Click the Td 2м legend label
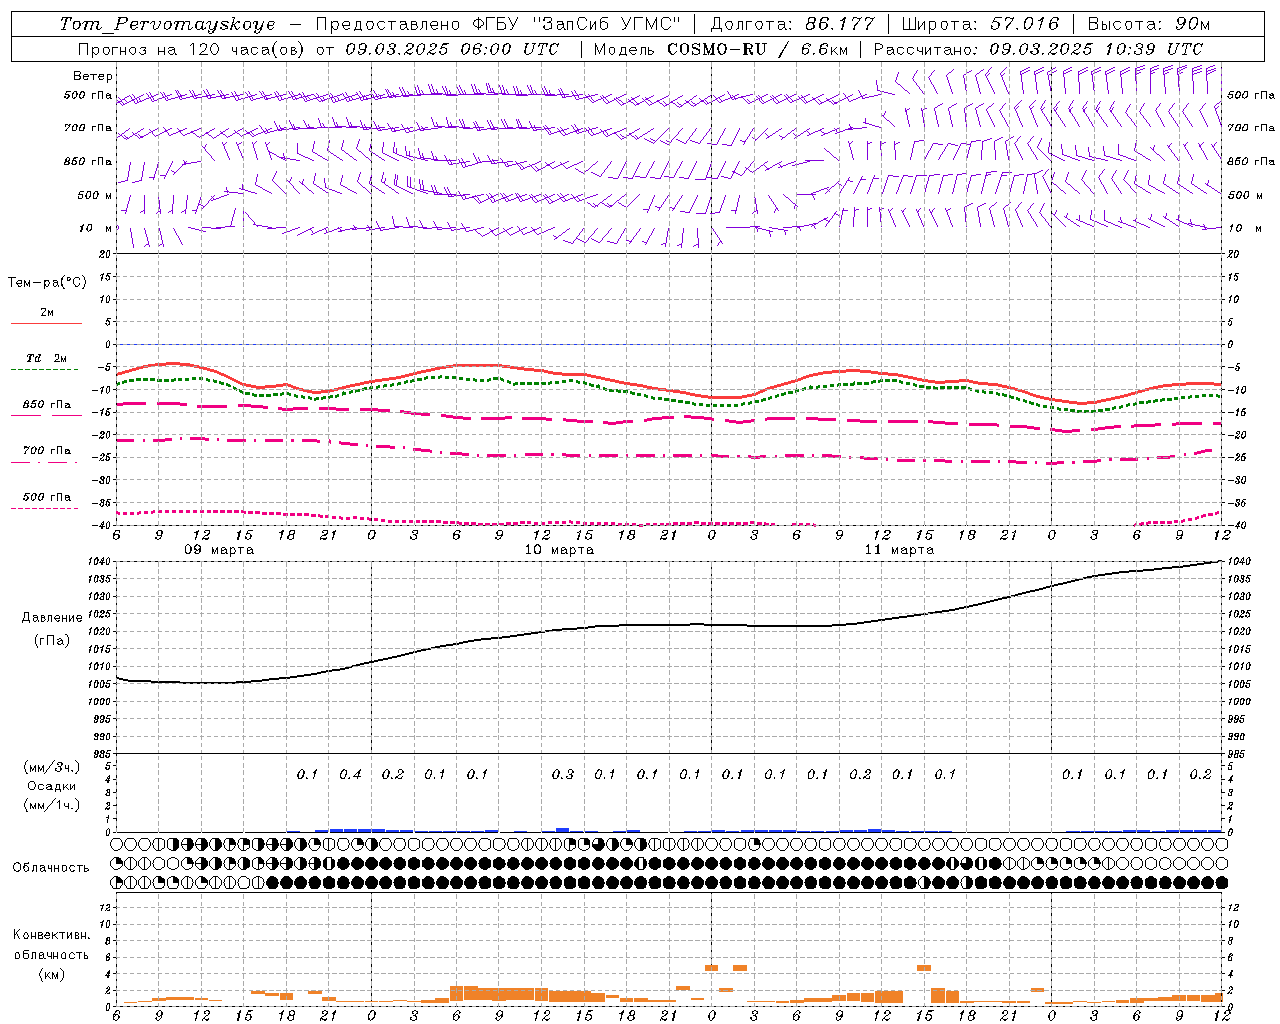Viewport: 1280px width, 1024px height. [47, 358]
